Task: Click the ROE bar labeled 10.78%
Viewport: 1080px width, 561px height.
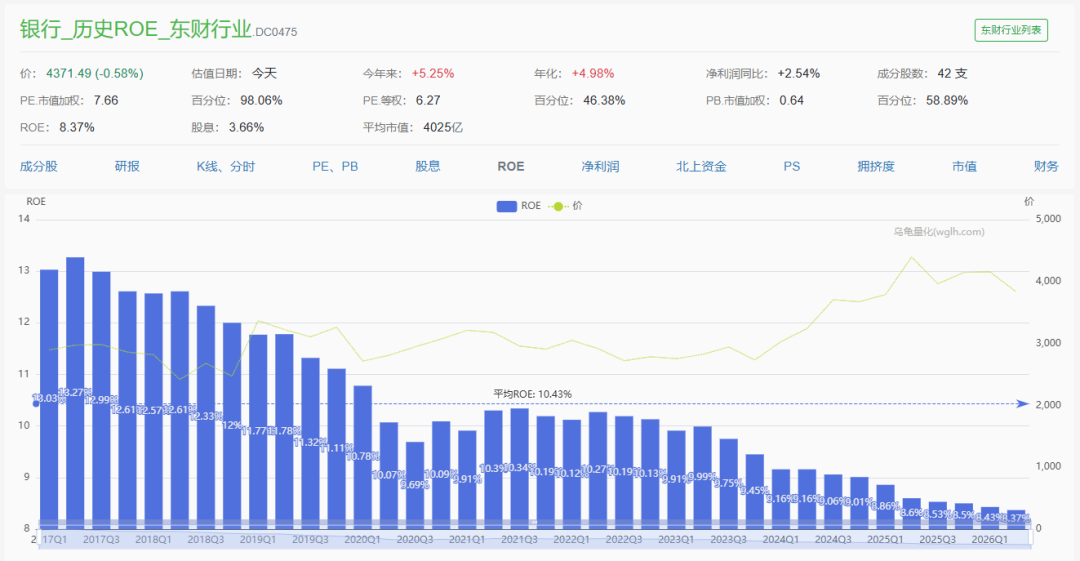Action: [x=363, y=457]
